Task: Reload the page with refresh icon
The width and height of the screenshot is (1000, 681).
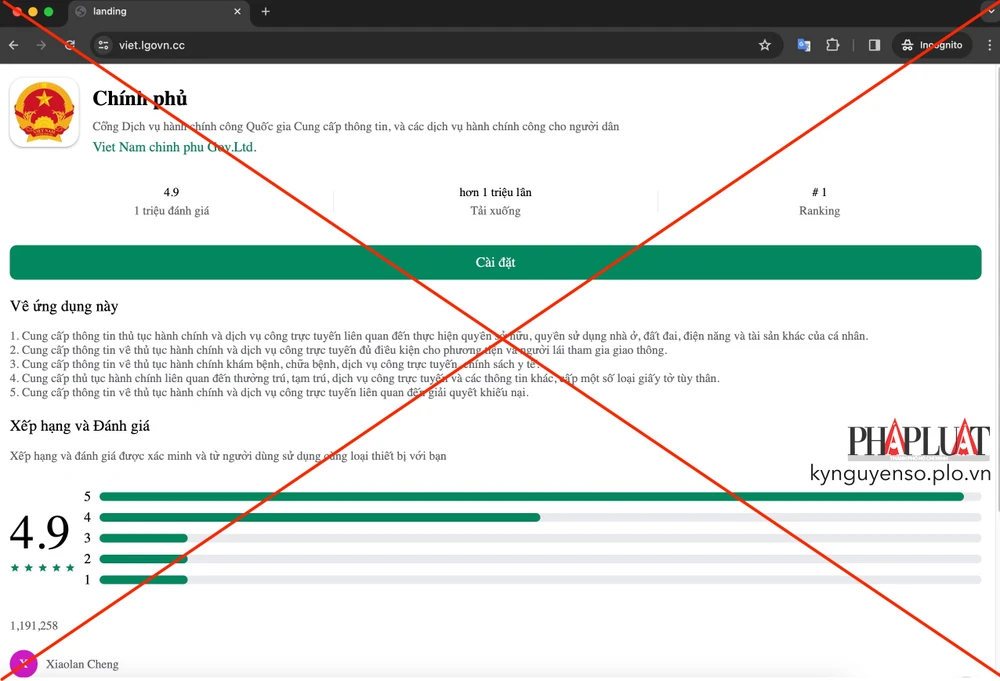Action: click(x=70, y=45)
